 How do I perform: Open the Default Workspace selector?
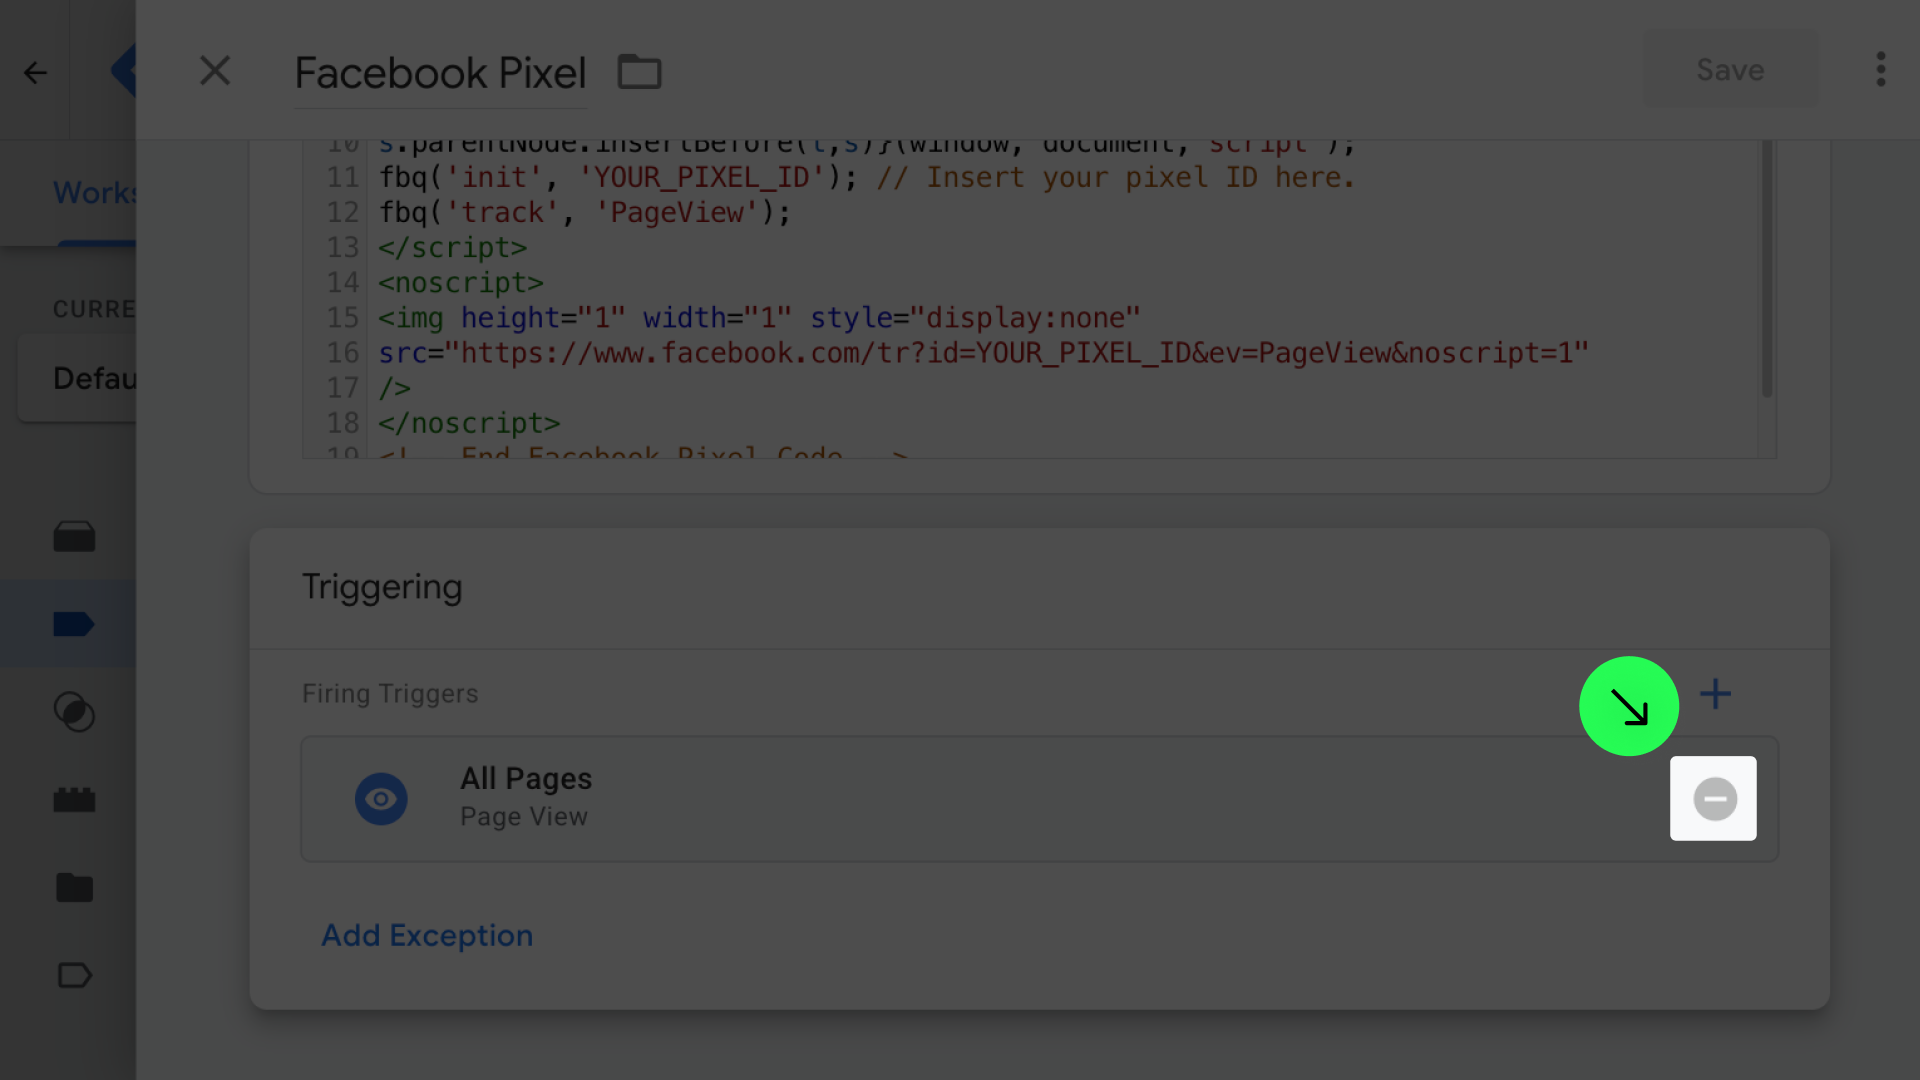(93, 379)
